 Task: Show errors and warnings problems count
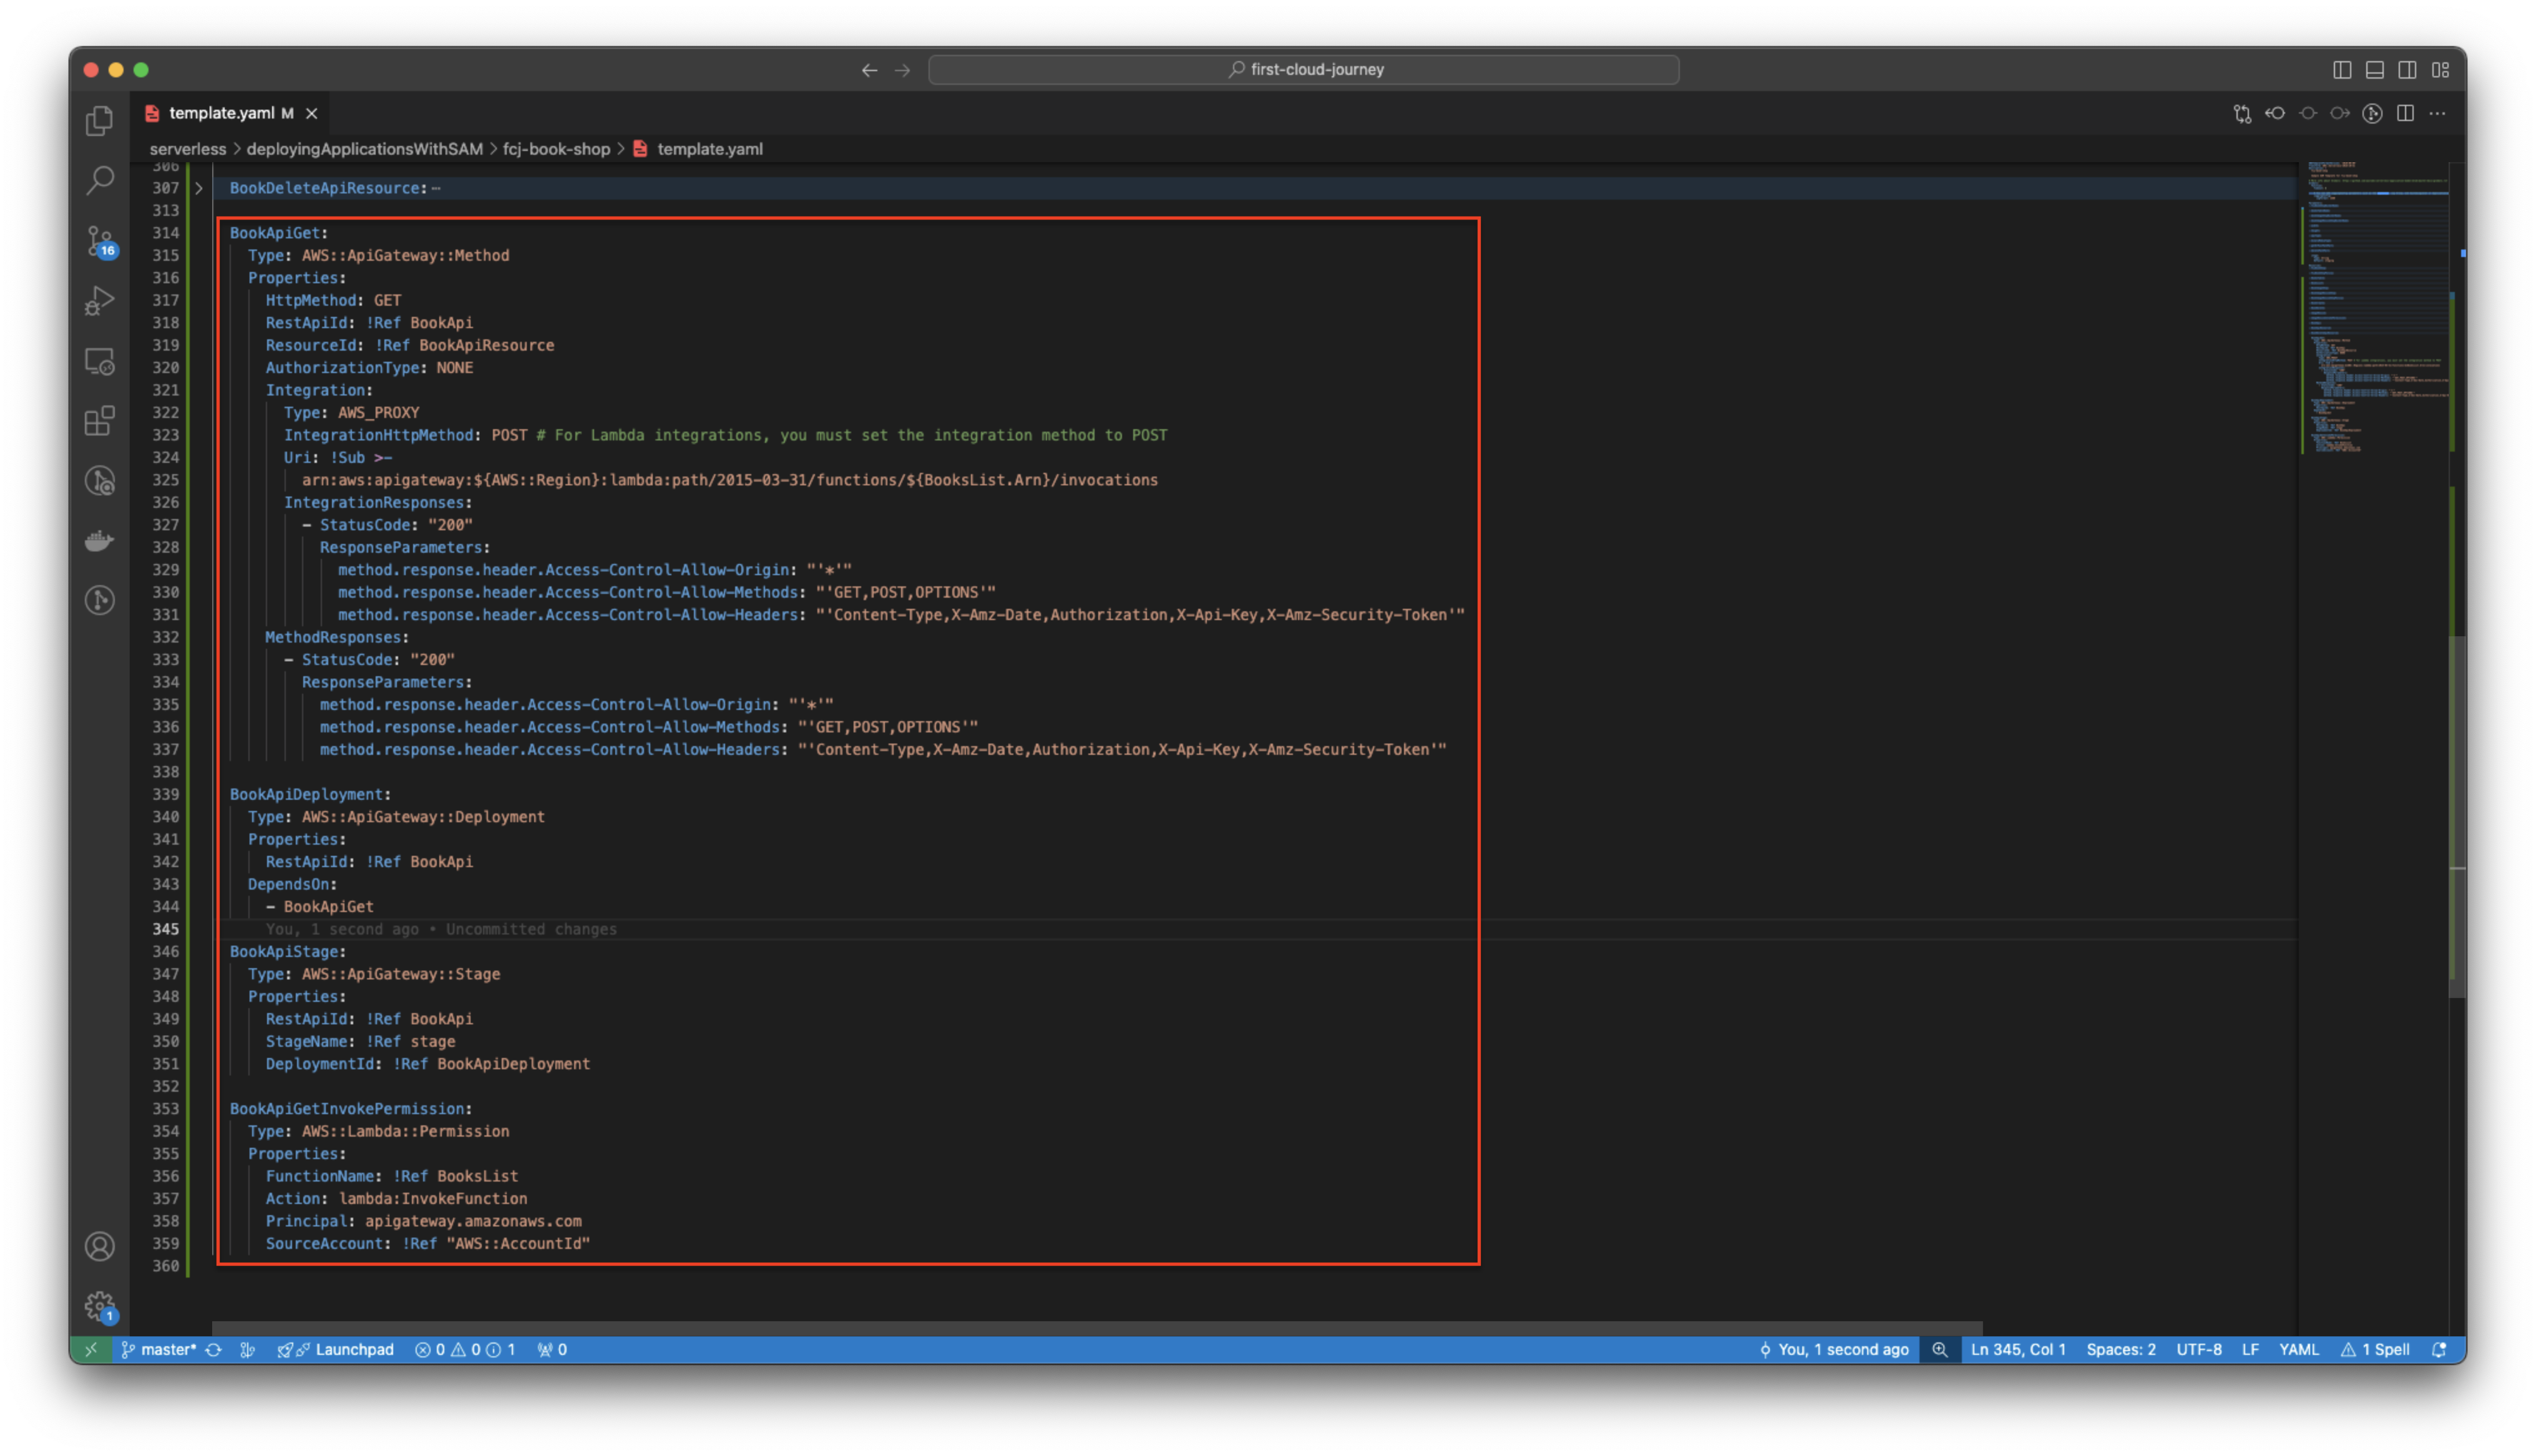(x=465, y=1349)
